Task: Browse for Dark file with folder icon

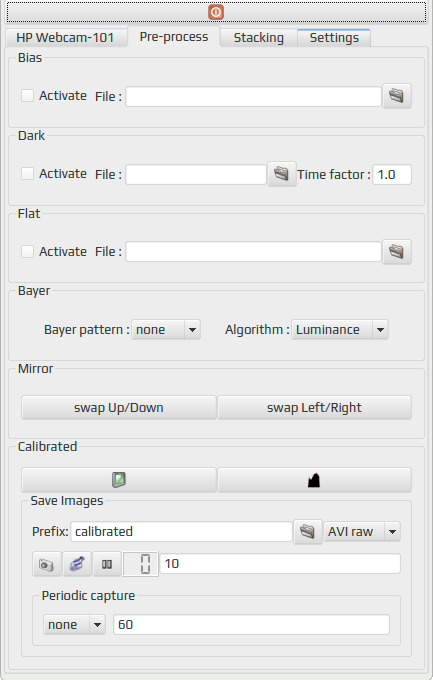Action: pyautogui.click(x=282, y=174)
